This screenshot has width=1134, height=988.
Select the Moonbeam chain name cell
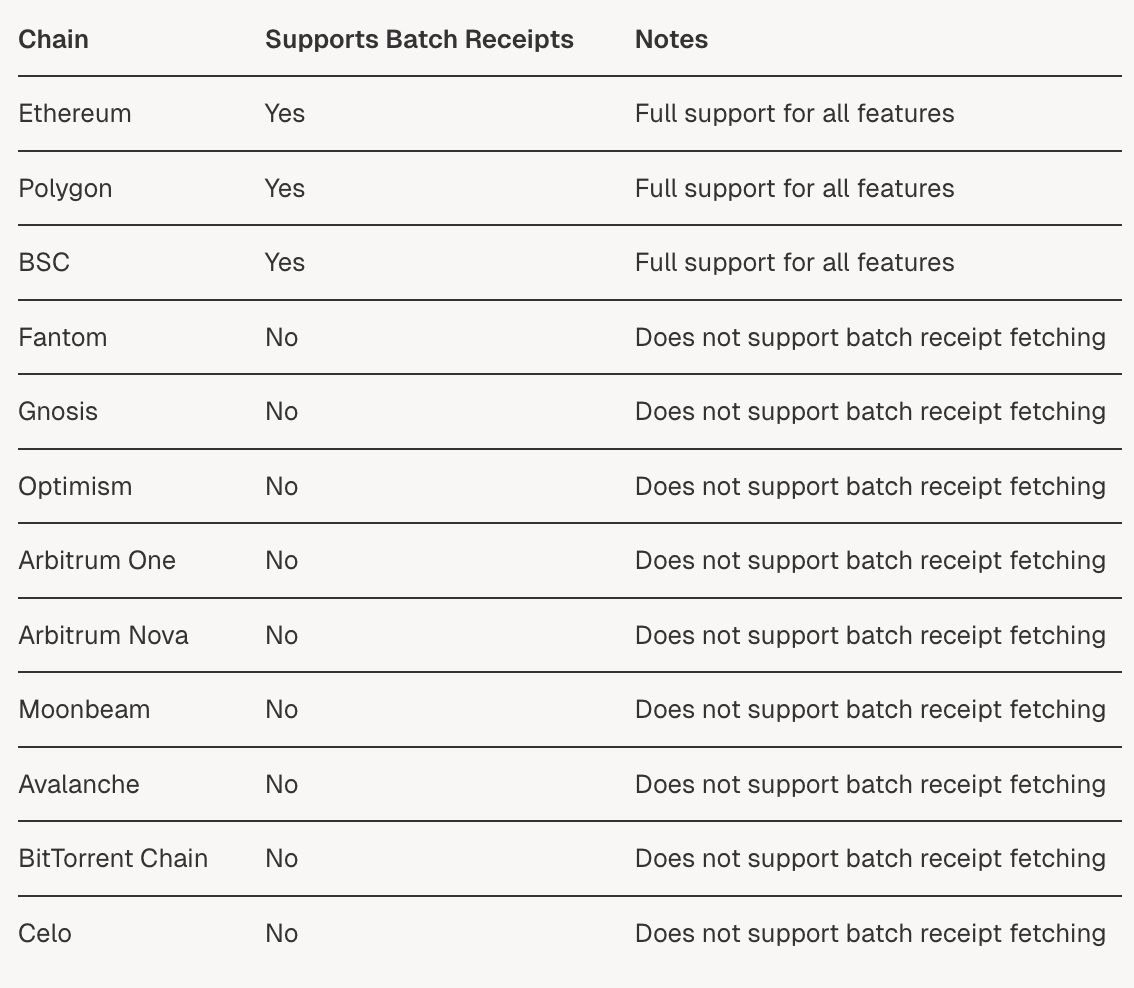[x=84, y=710]
